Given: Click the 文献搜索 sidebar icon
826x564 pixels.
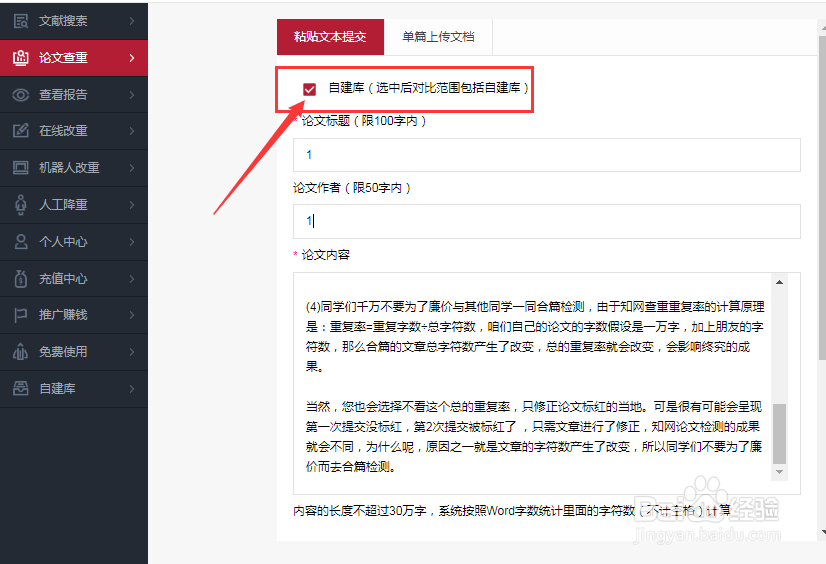Looking at the screenshot, I should click(21, 21).
